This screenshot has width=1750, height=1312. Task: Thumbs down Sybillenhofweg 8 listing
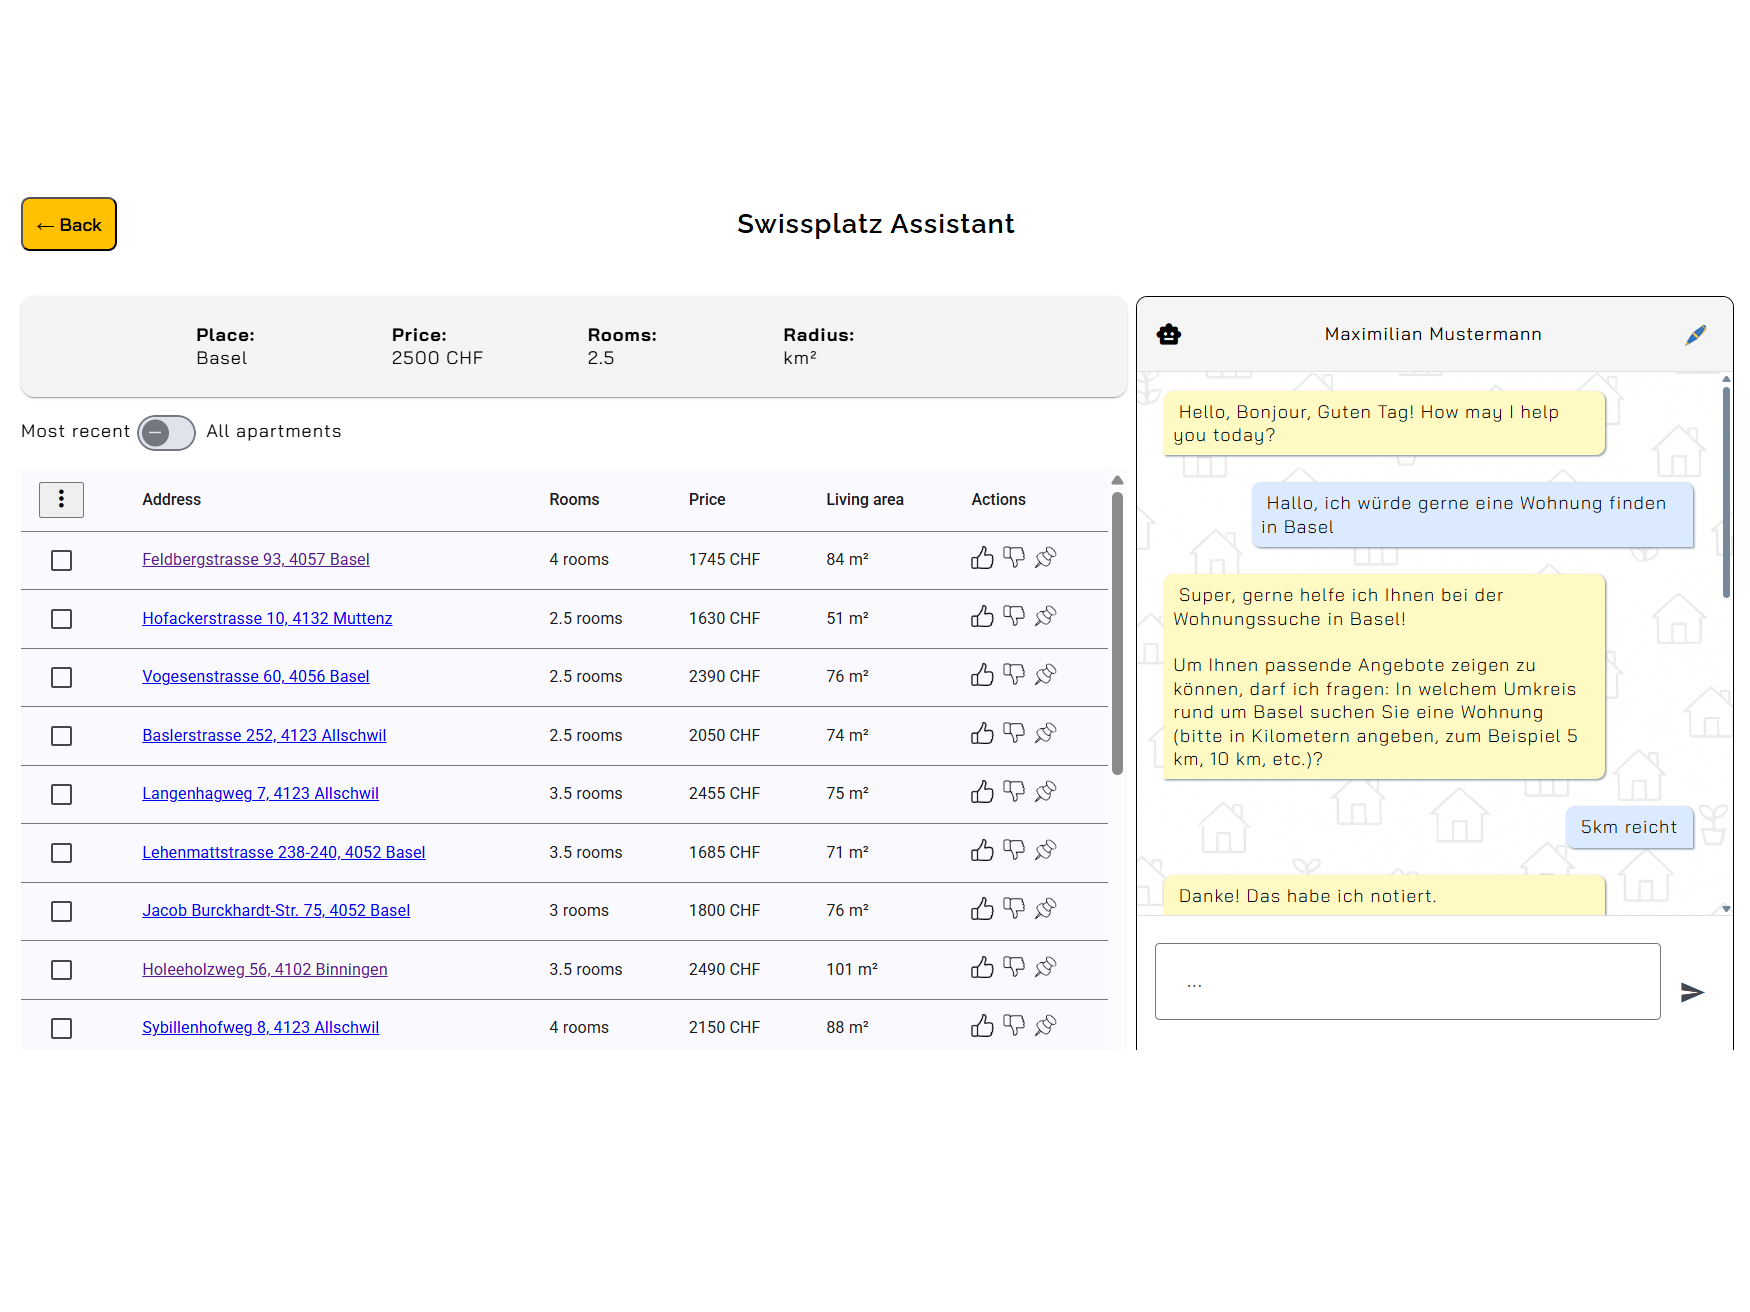coord(1014,1026)
